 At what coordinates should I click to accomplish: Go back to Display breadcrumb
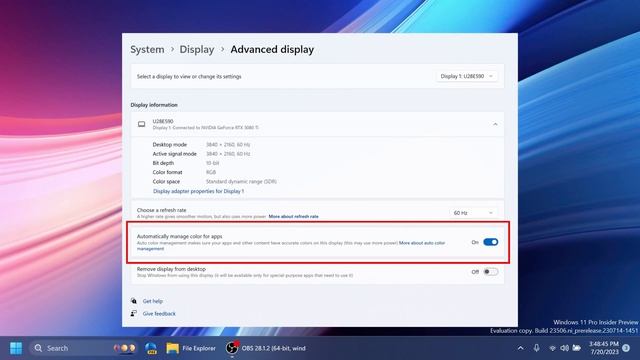197,49
